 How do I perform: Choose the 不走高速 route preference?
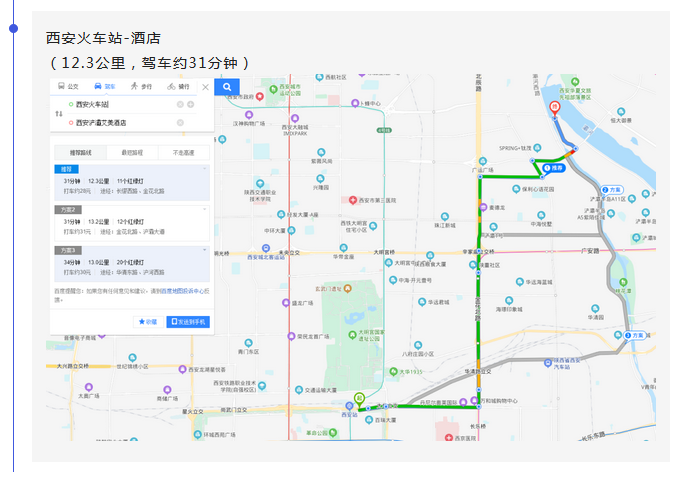[x=183, y=153]
